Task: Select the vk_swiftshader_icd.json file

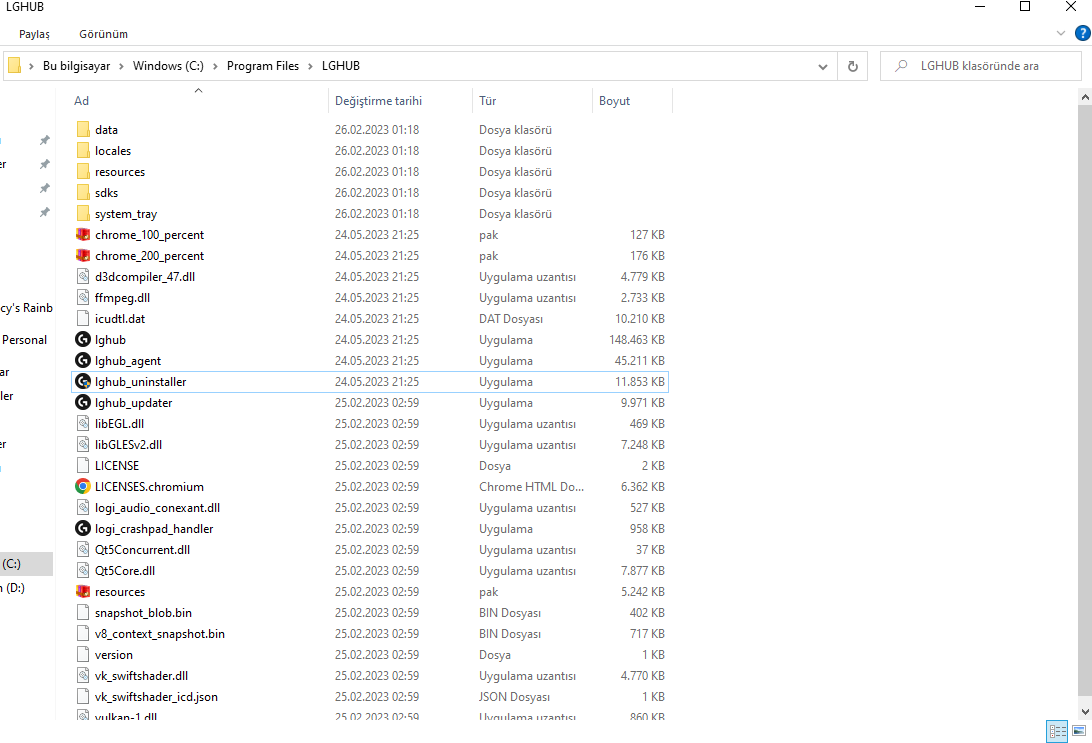Action: [x=370, y=696]
